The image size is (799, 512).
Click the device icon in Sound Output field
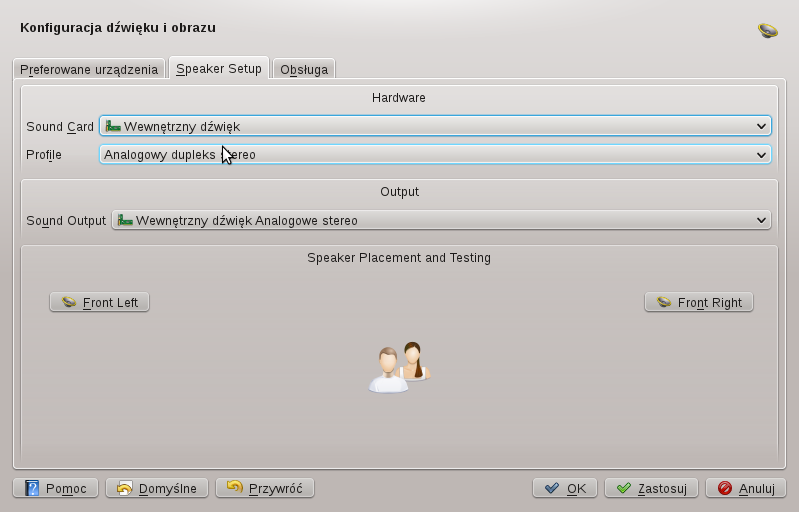pyautogui.click(x=125, y=220)
